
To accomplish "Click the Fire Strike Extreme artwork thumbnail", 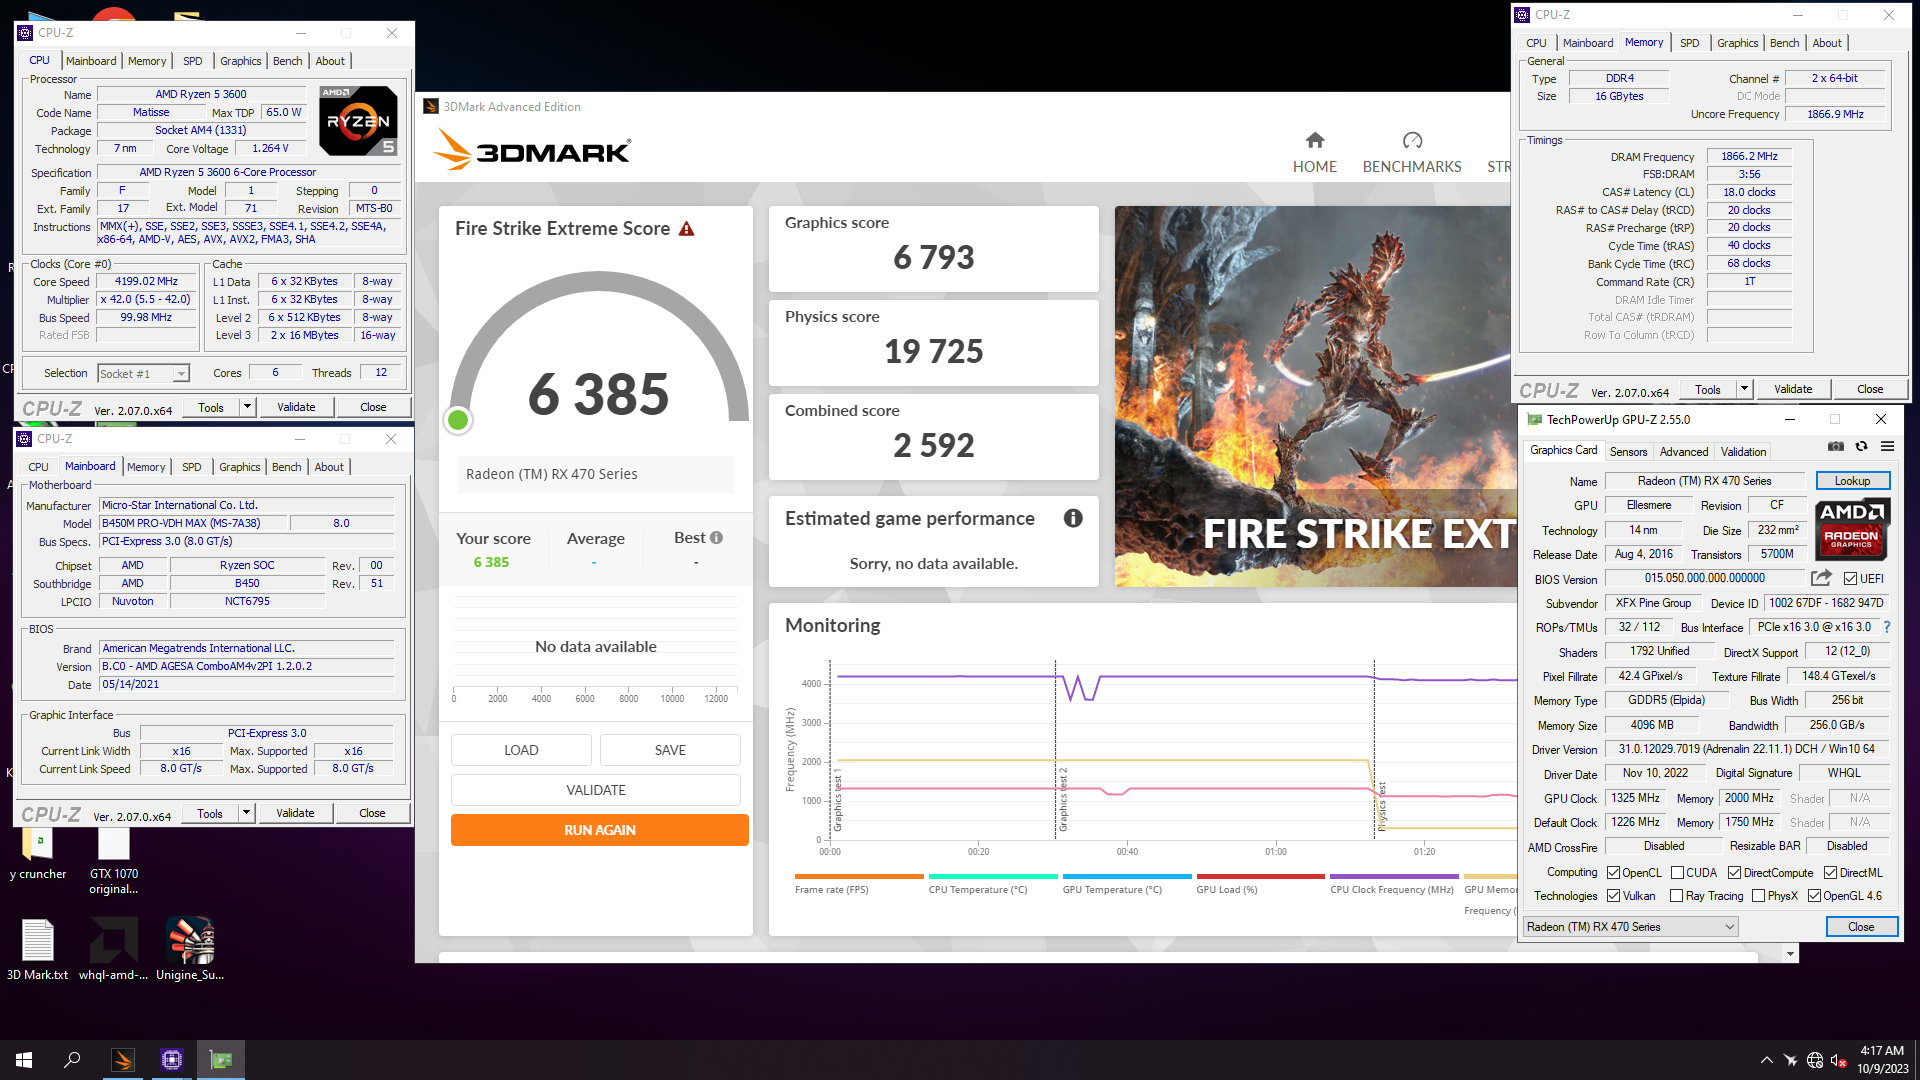I will point(1313,396).
